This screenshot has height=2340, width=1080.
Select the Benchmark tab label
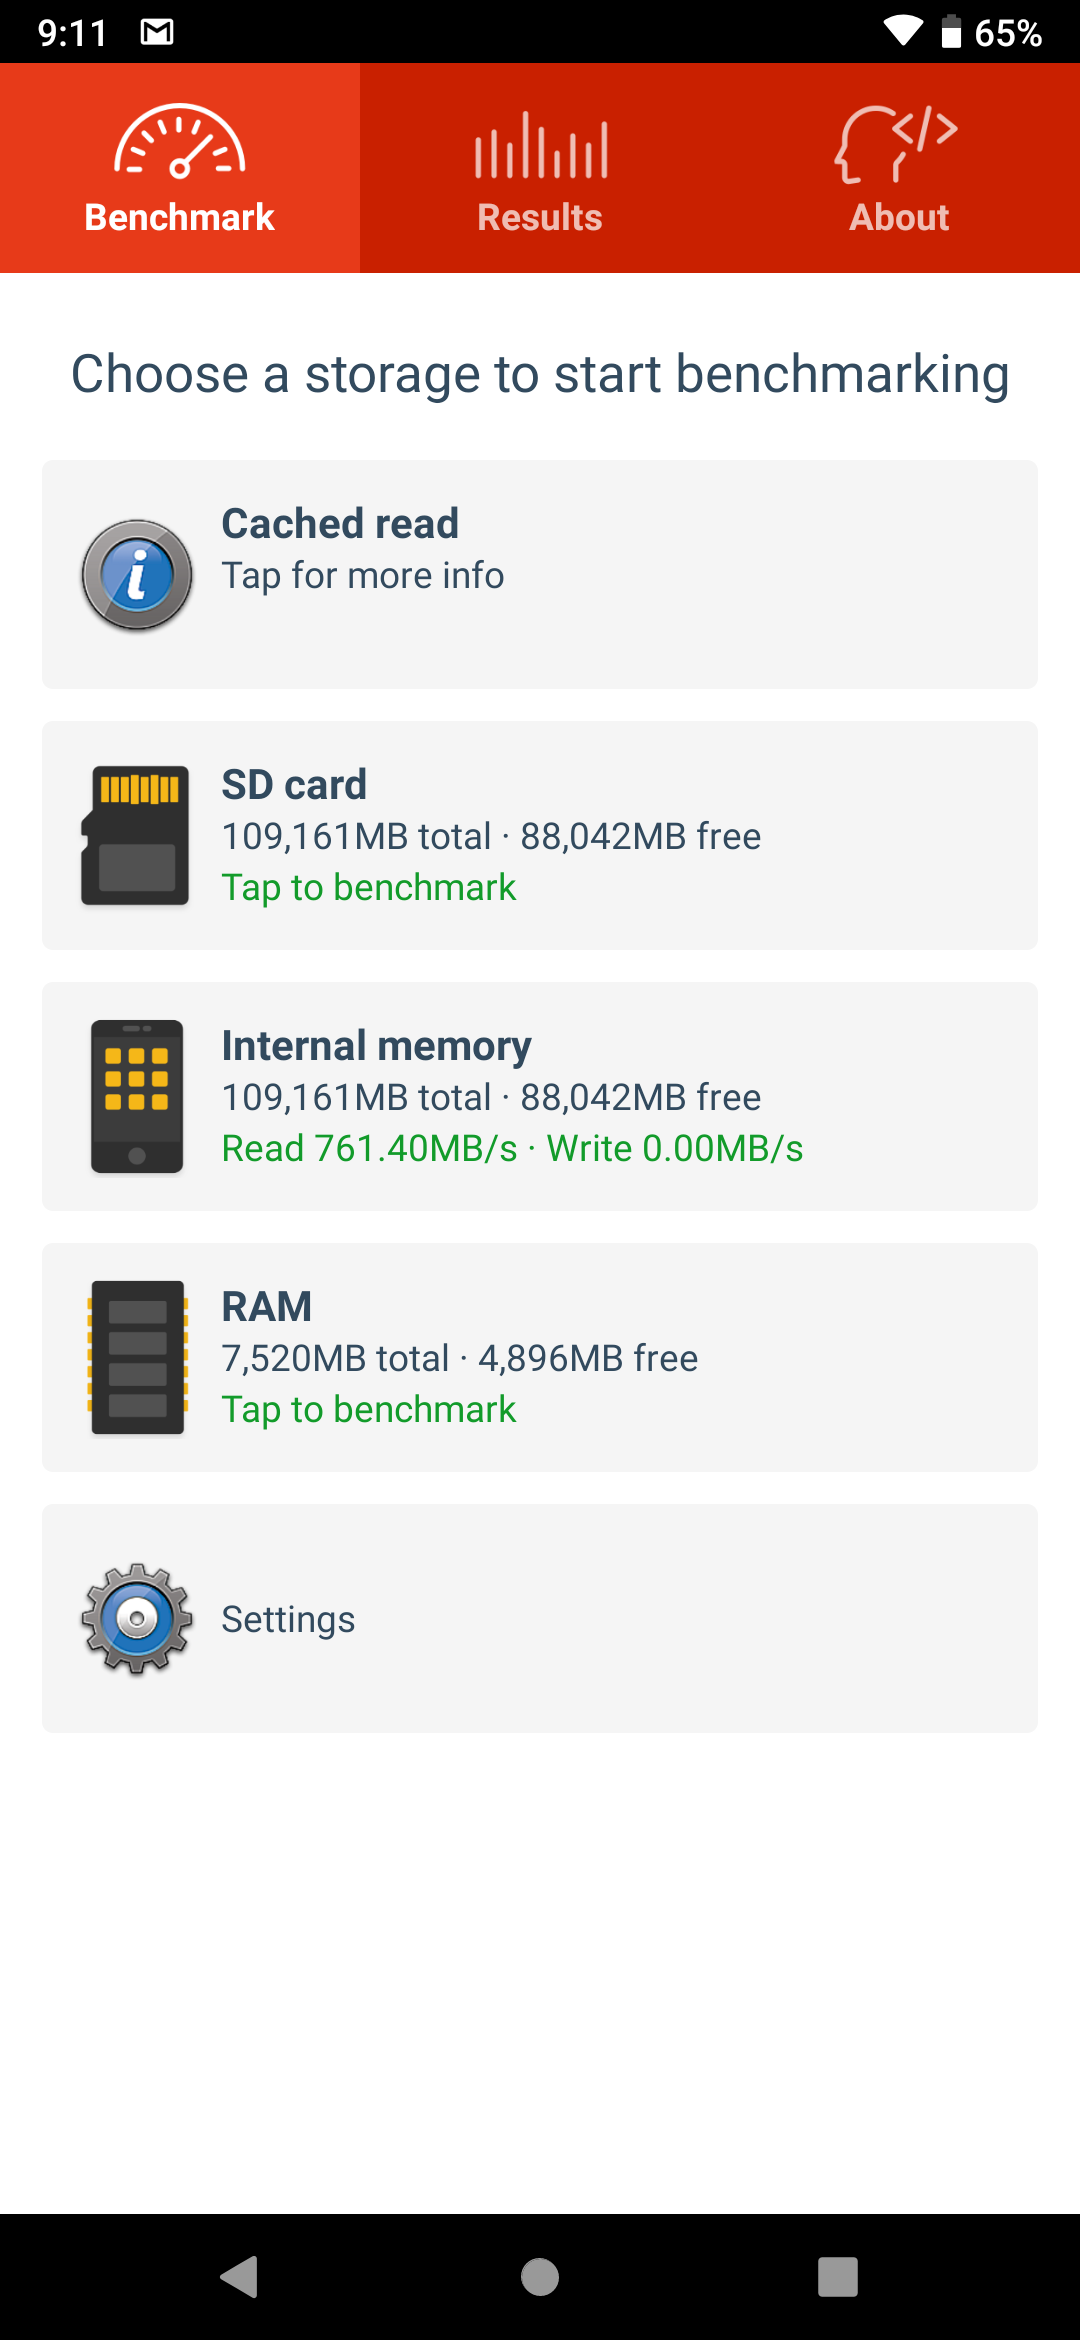tap(180, 218)
